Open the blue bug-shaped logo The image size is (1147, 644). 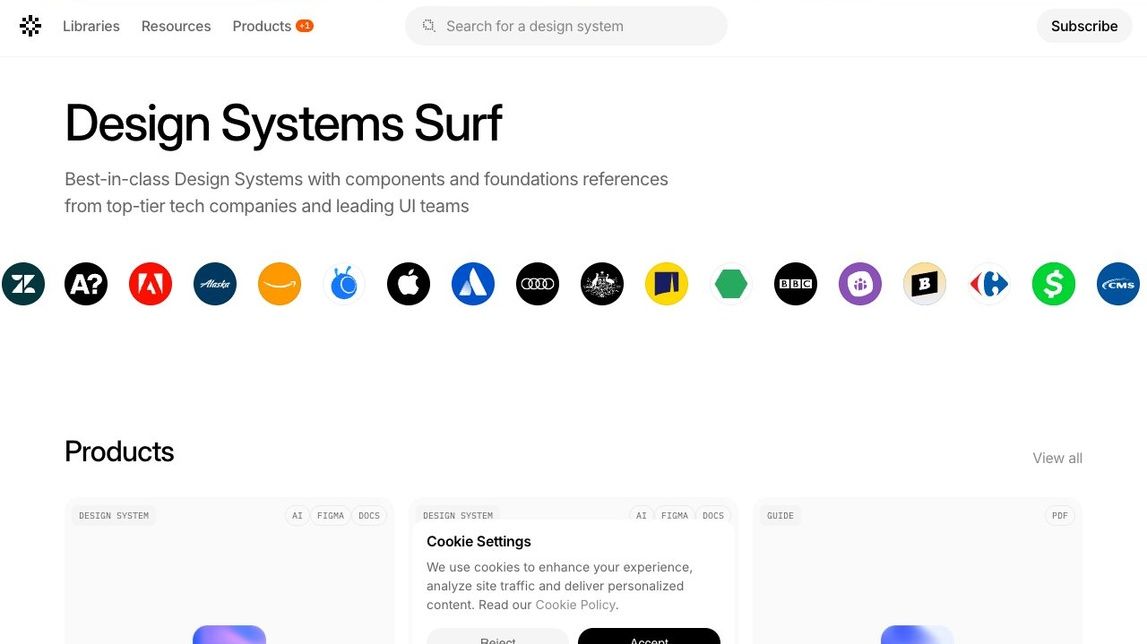tap(344, 284)
